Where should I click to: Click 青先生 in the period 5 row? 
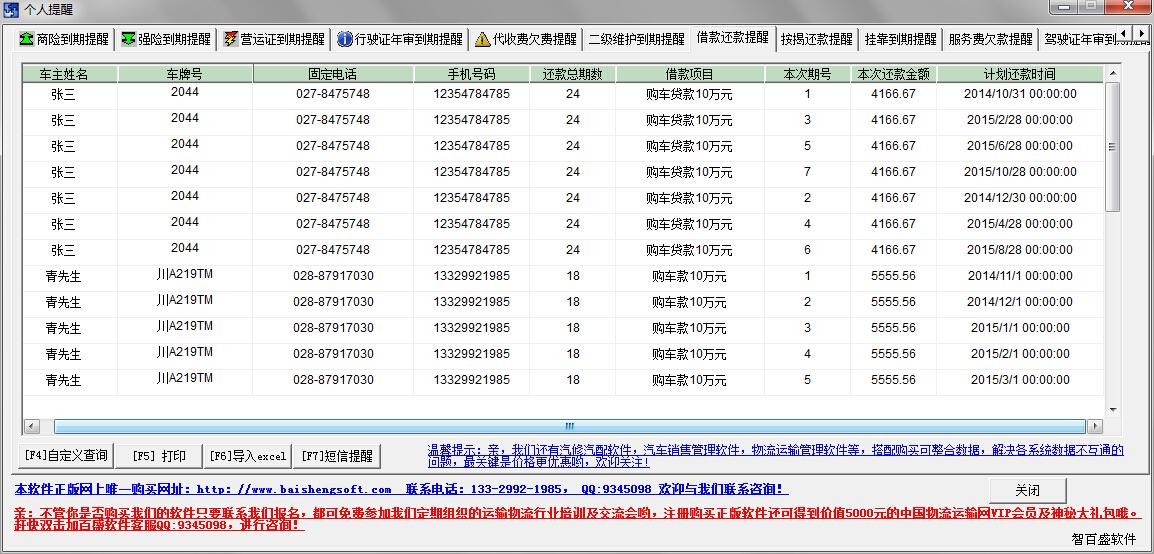click(63, 381)
